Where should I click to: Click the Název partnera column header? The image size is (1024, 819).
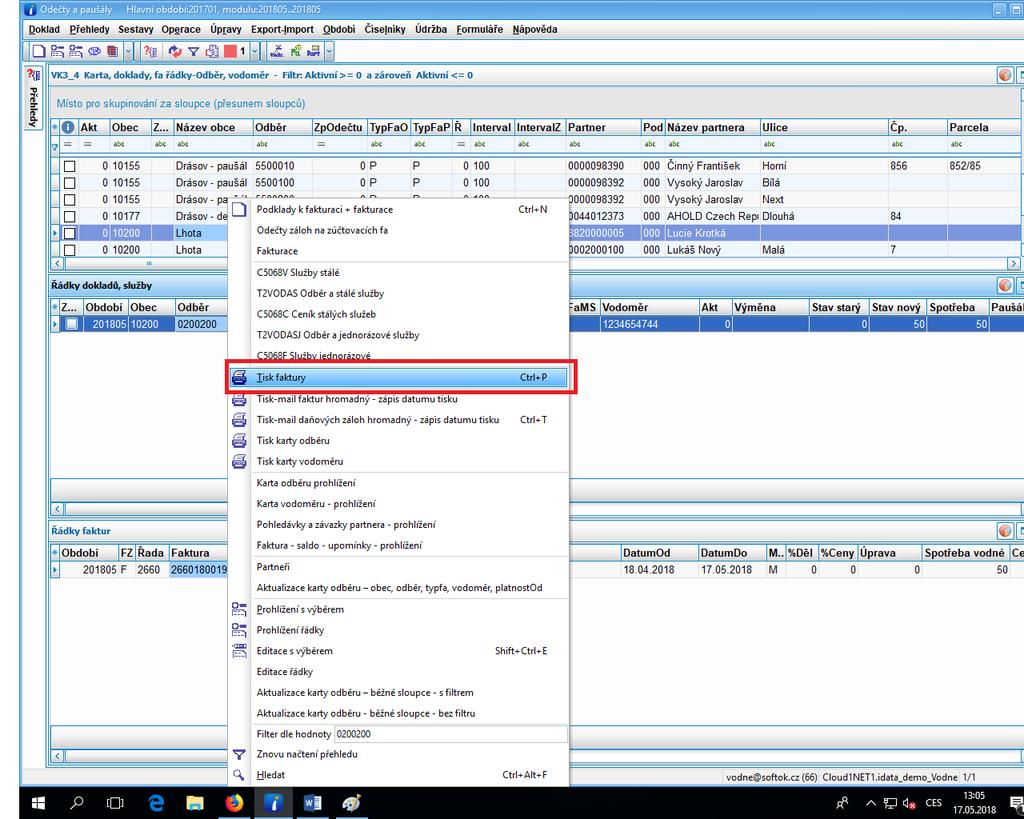click(712, 127)
